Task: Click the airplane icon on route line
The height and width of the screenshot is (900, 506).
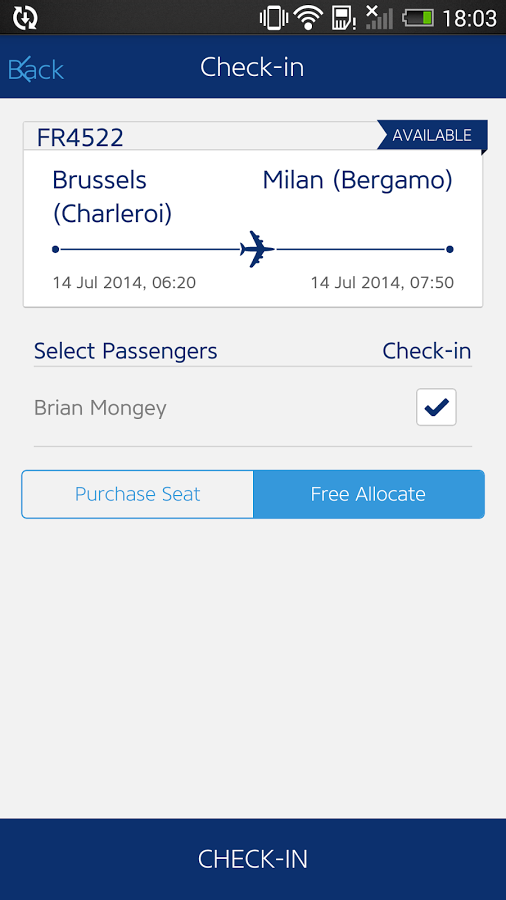Action: [257, 249]
